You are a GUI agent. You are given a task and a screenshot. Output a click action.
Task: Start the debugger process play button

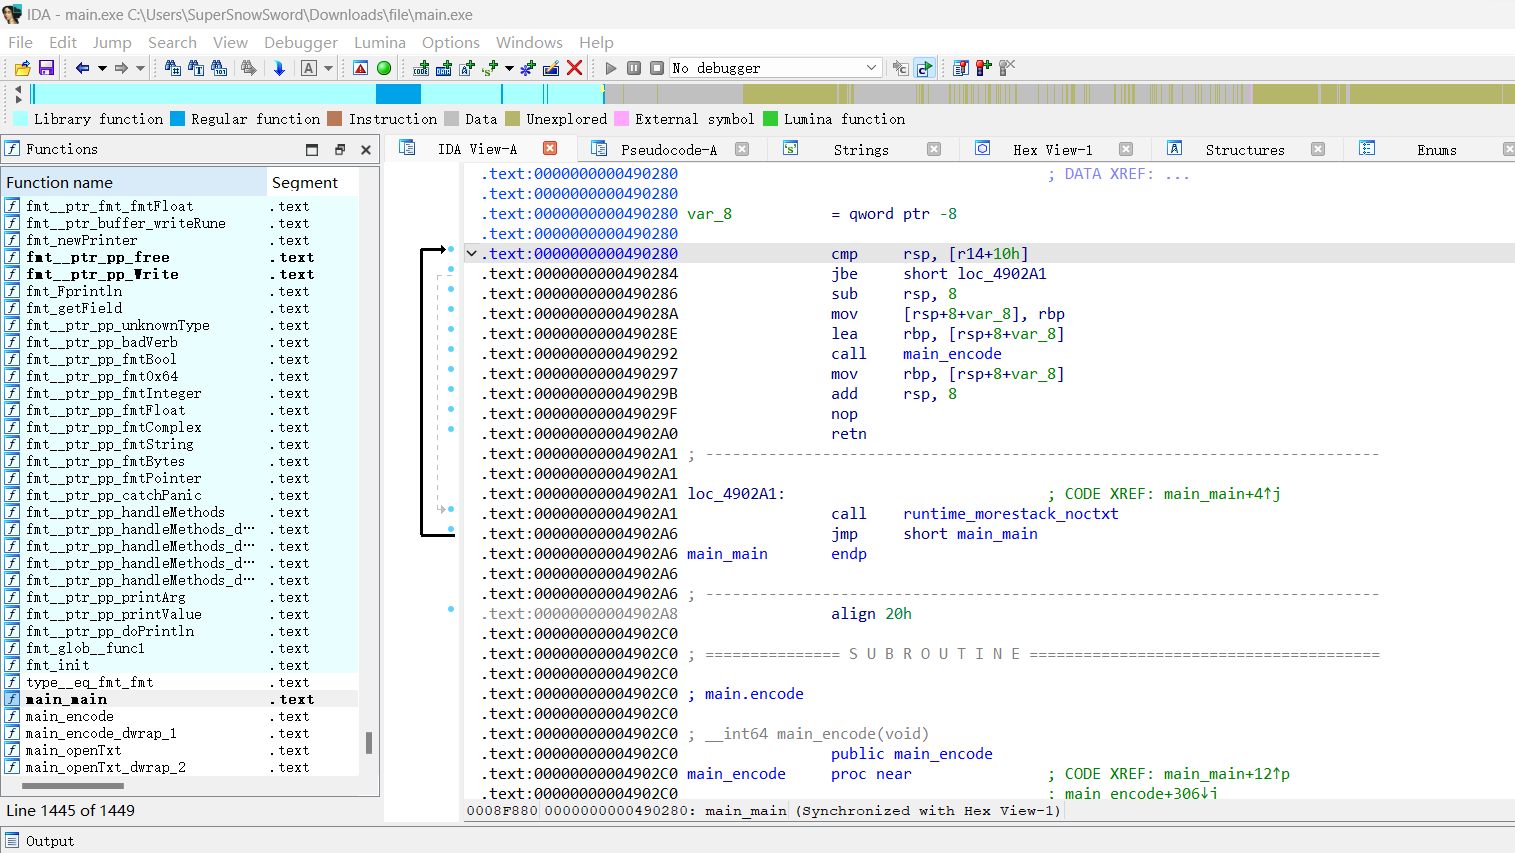point(611,68)
